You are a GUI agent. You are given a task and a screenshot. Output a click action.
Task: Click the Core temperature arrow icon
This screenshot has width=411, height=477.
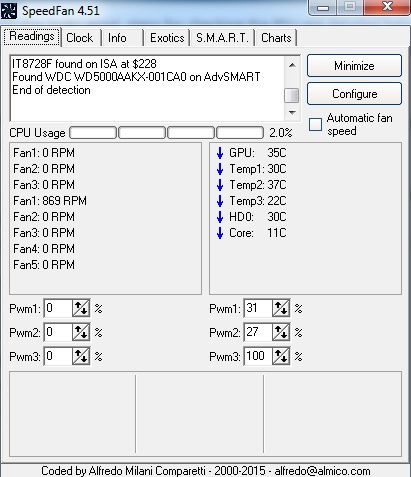pos(220,233)
